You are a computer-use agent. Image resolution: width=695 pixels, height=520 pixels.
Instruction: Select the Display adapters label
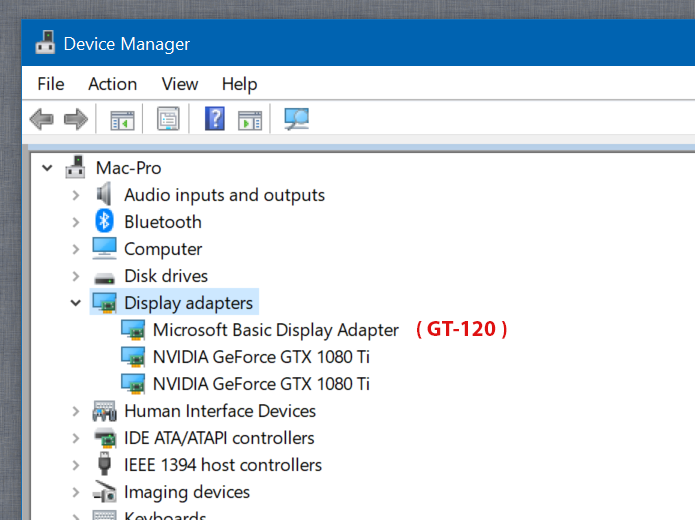pos(188,303)
